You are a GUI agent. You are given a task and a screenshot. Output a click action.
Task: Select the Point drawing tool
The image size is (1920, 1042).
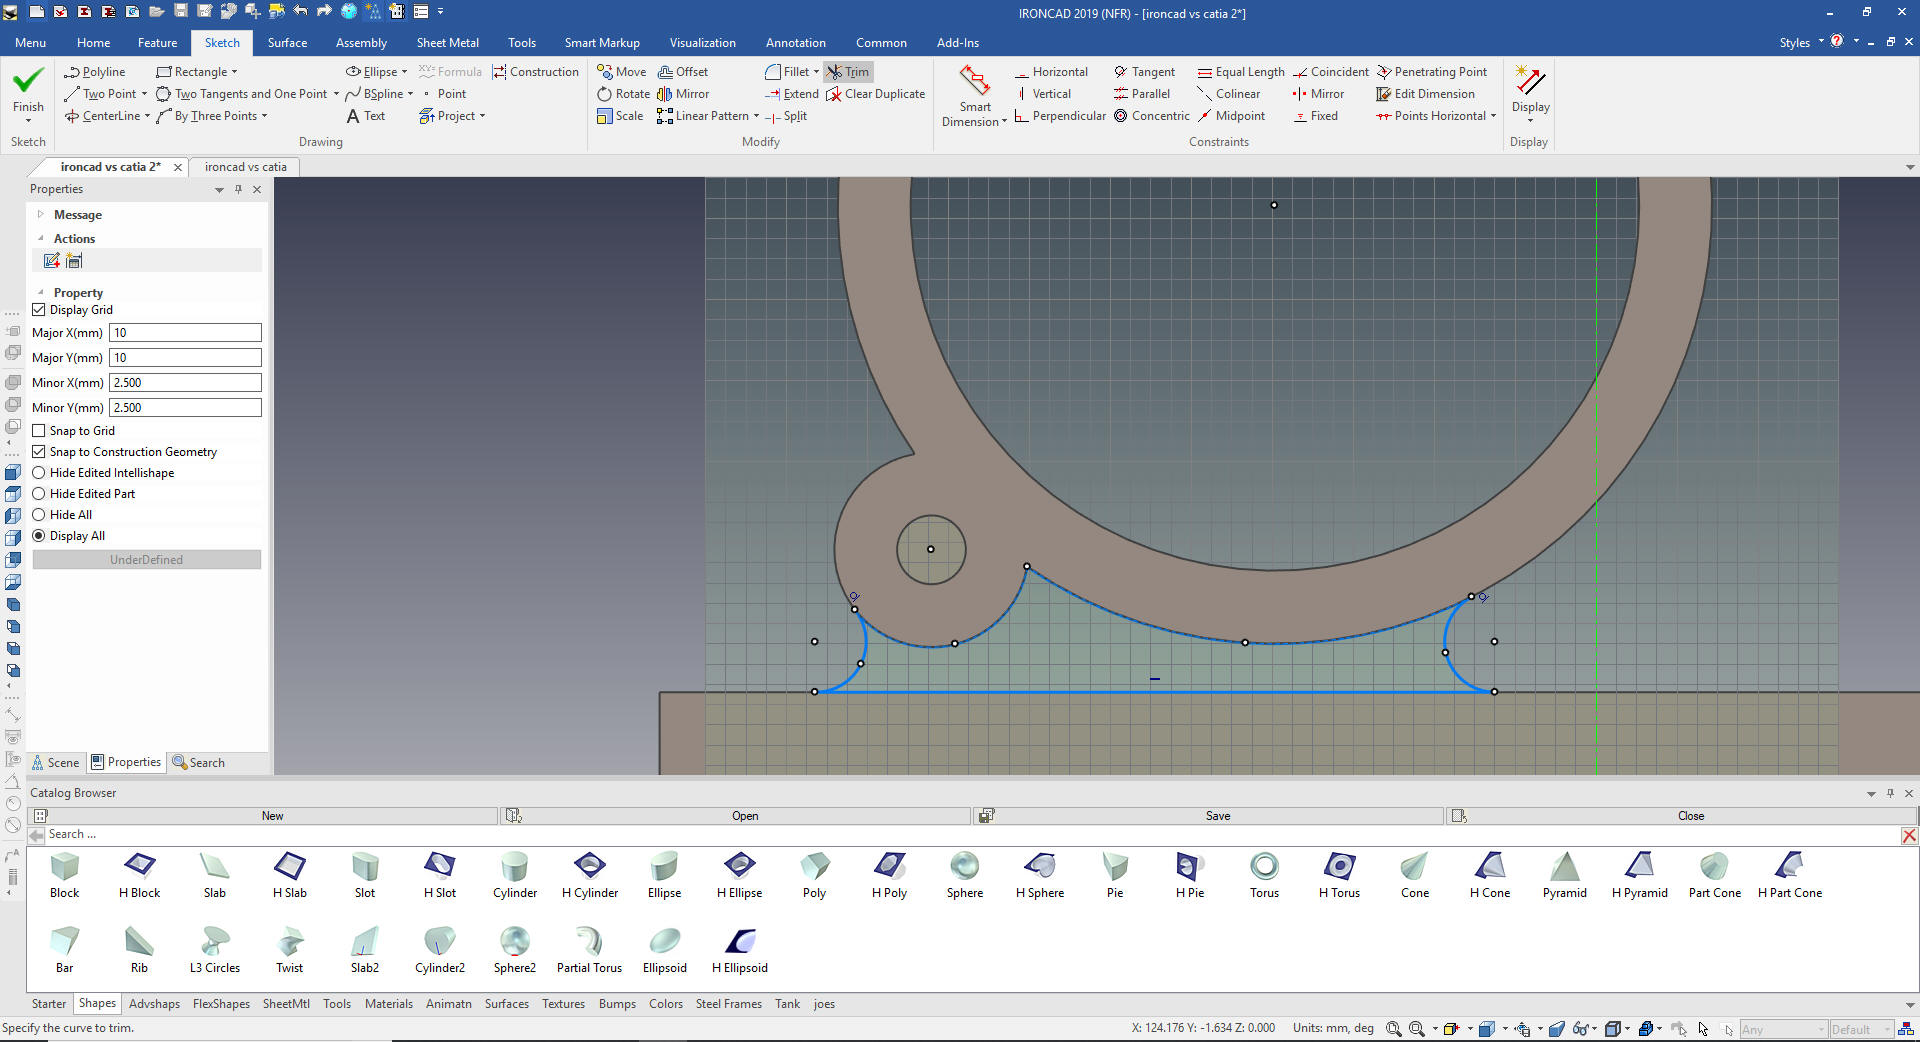(443, 94)
